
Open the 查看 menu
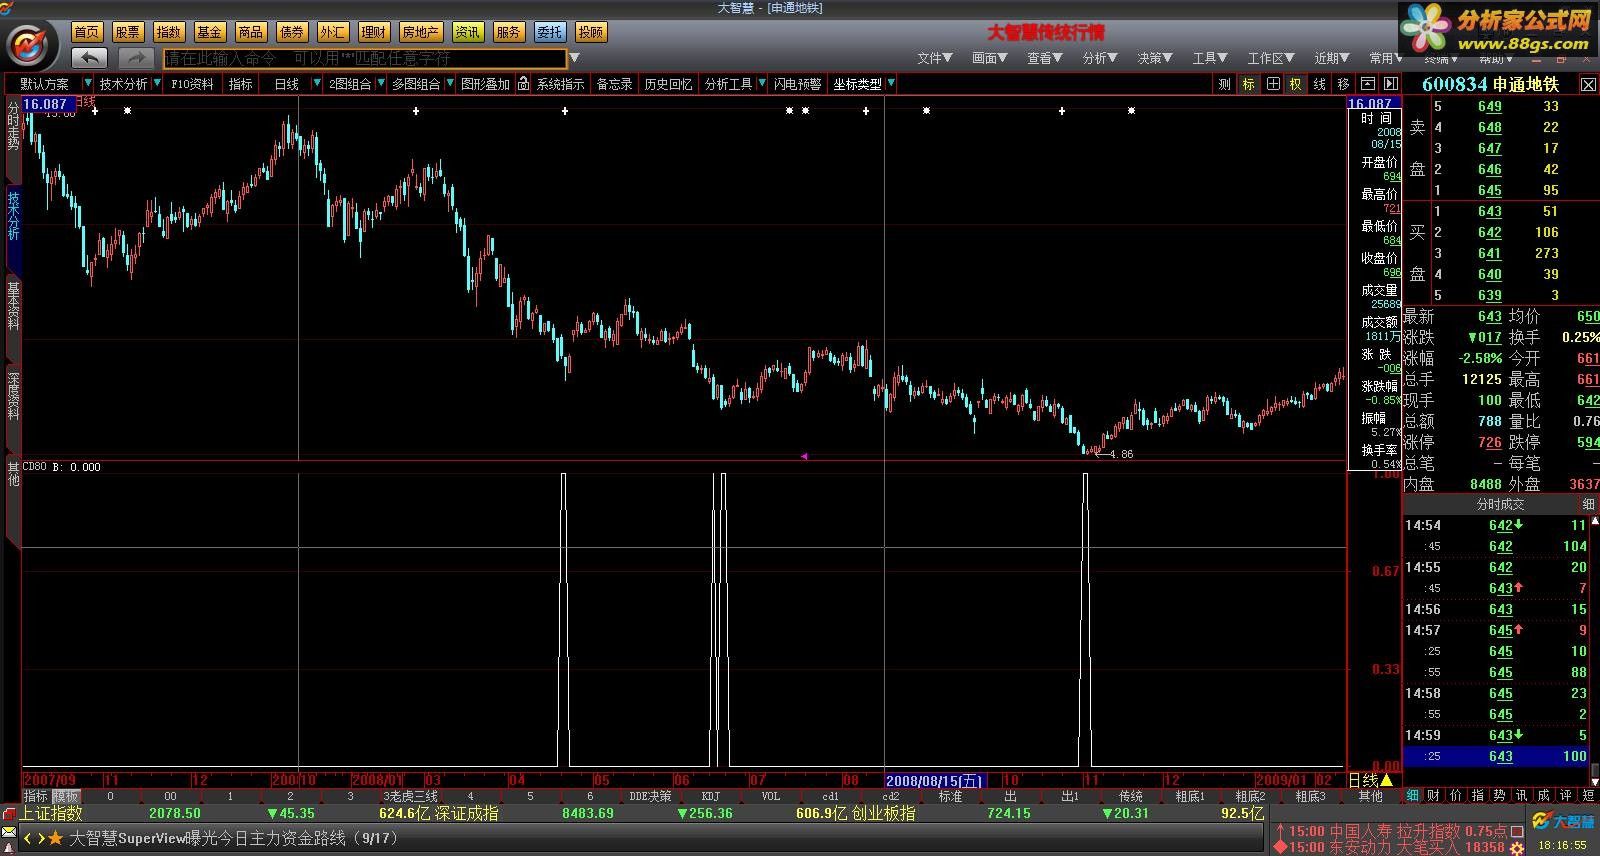pos(1044,58)
